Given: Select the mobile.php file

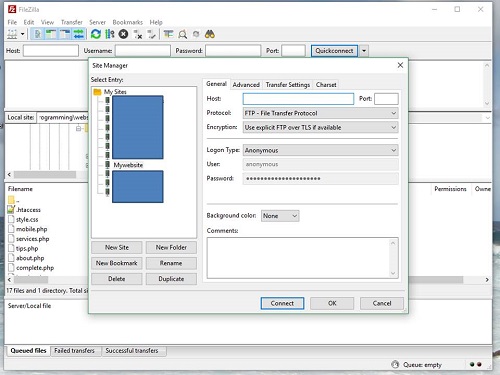Looking at the screenshot, I should click(31, 229).
